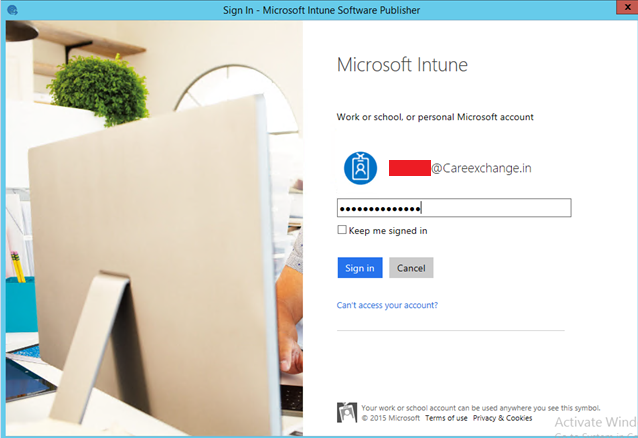Select the work account badge icon
The image size is (638, 438).
(360, 168)
